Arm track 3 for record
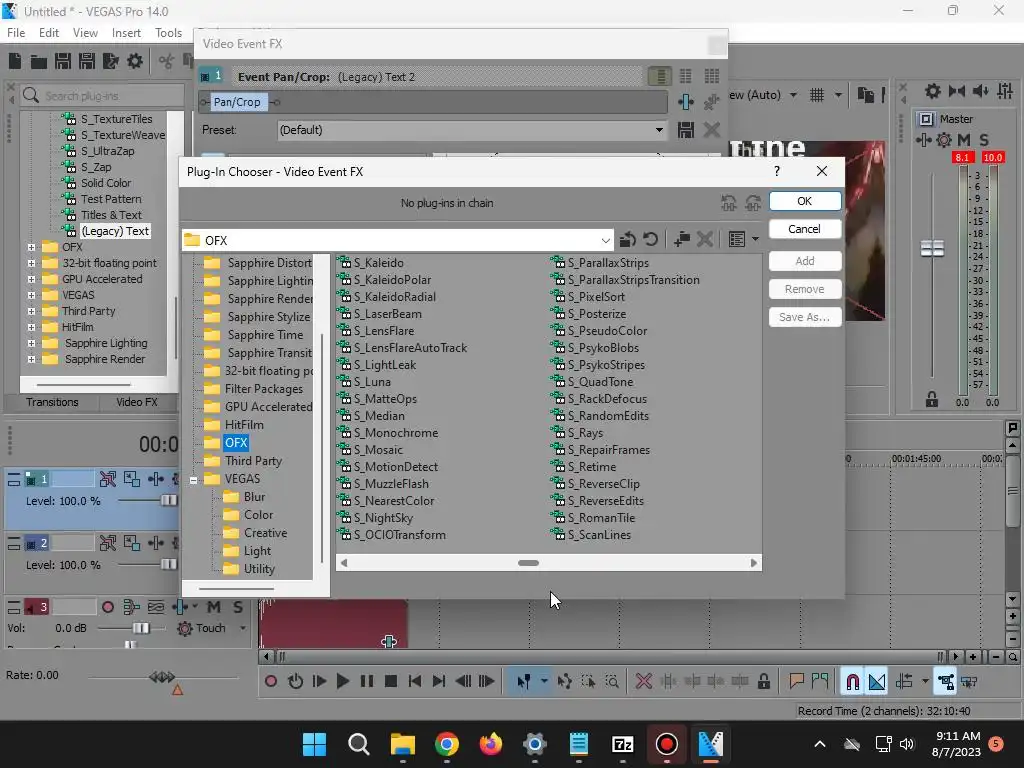 point(108,607)
